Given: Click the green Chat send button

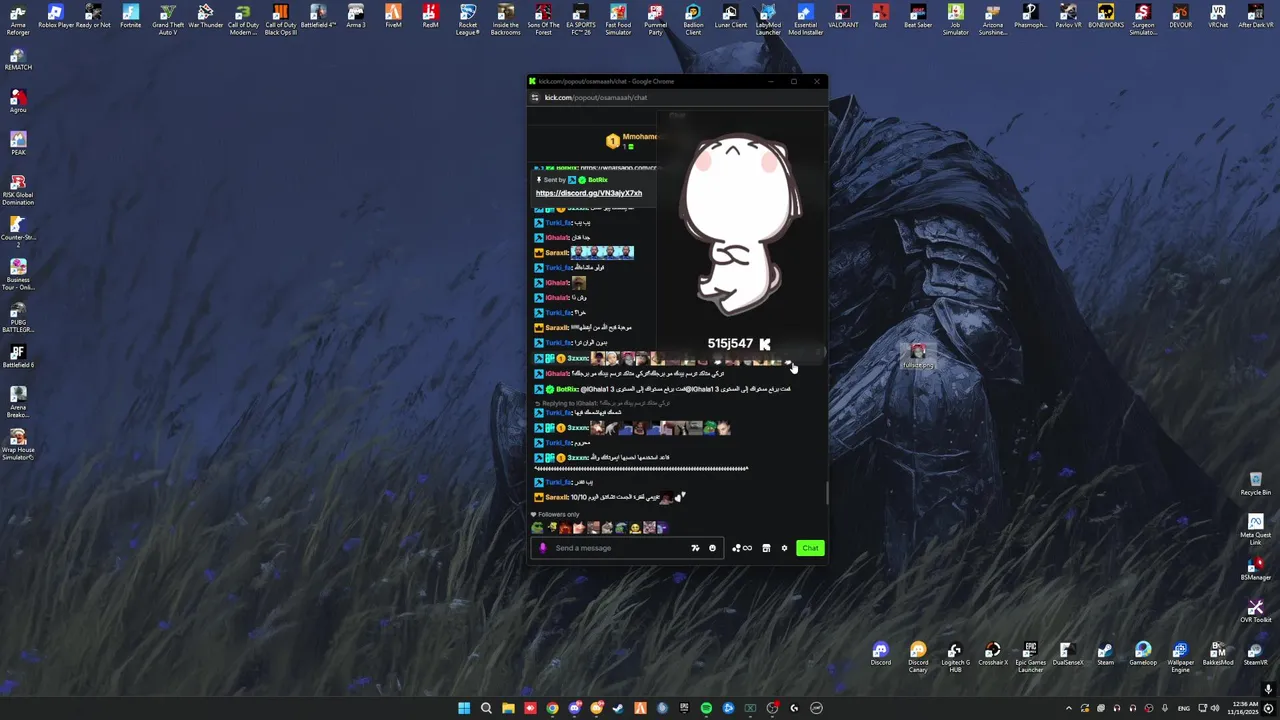Looking at the screenshot, I should 810,548.
